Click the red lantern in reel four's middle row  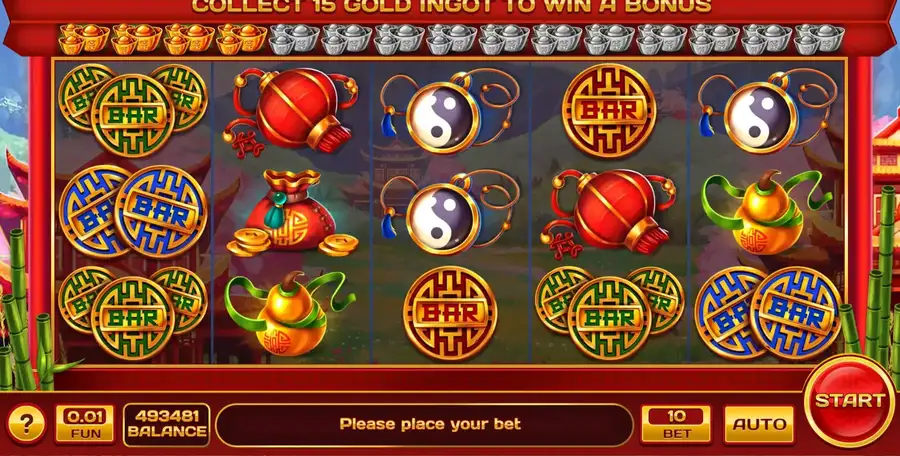tap(609, 212)
